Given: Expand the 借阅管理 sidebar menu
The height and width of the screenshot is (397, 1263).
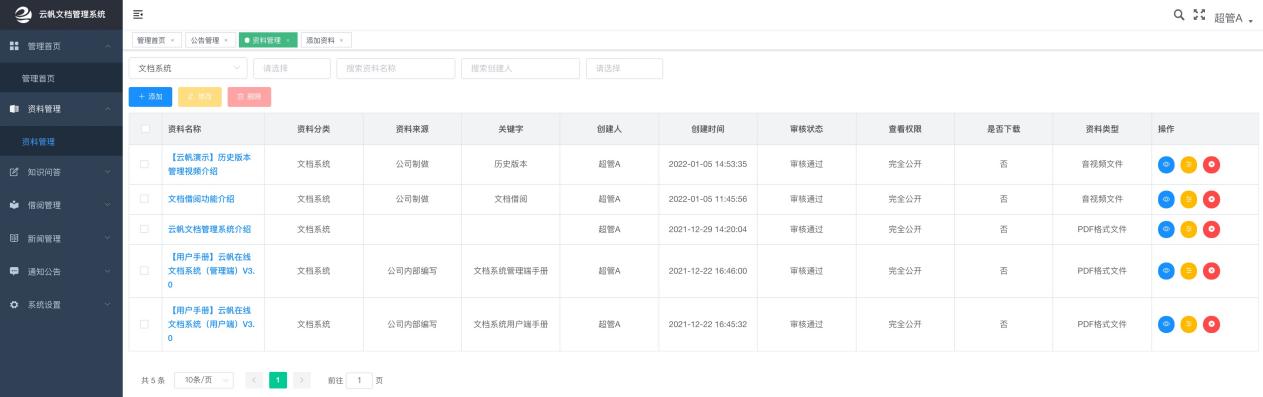Looking at the screenshot, I should coord(61,205).
